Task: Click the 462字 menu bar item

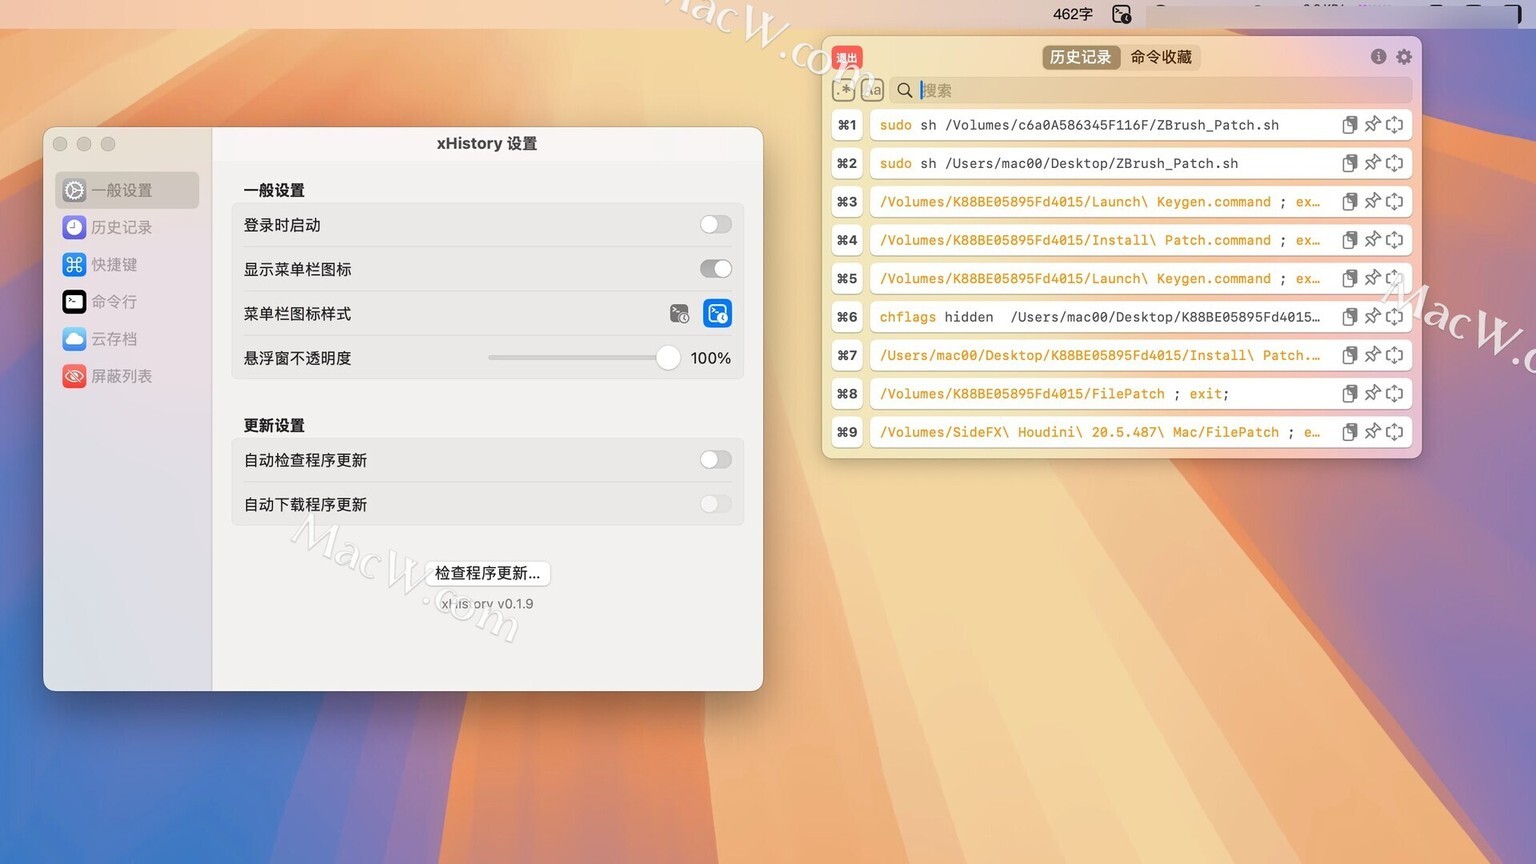Action: pos(1072,14)
